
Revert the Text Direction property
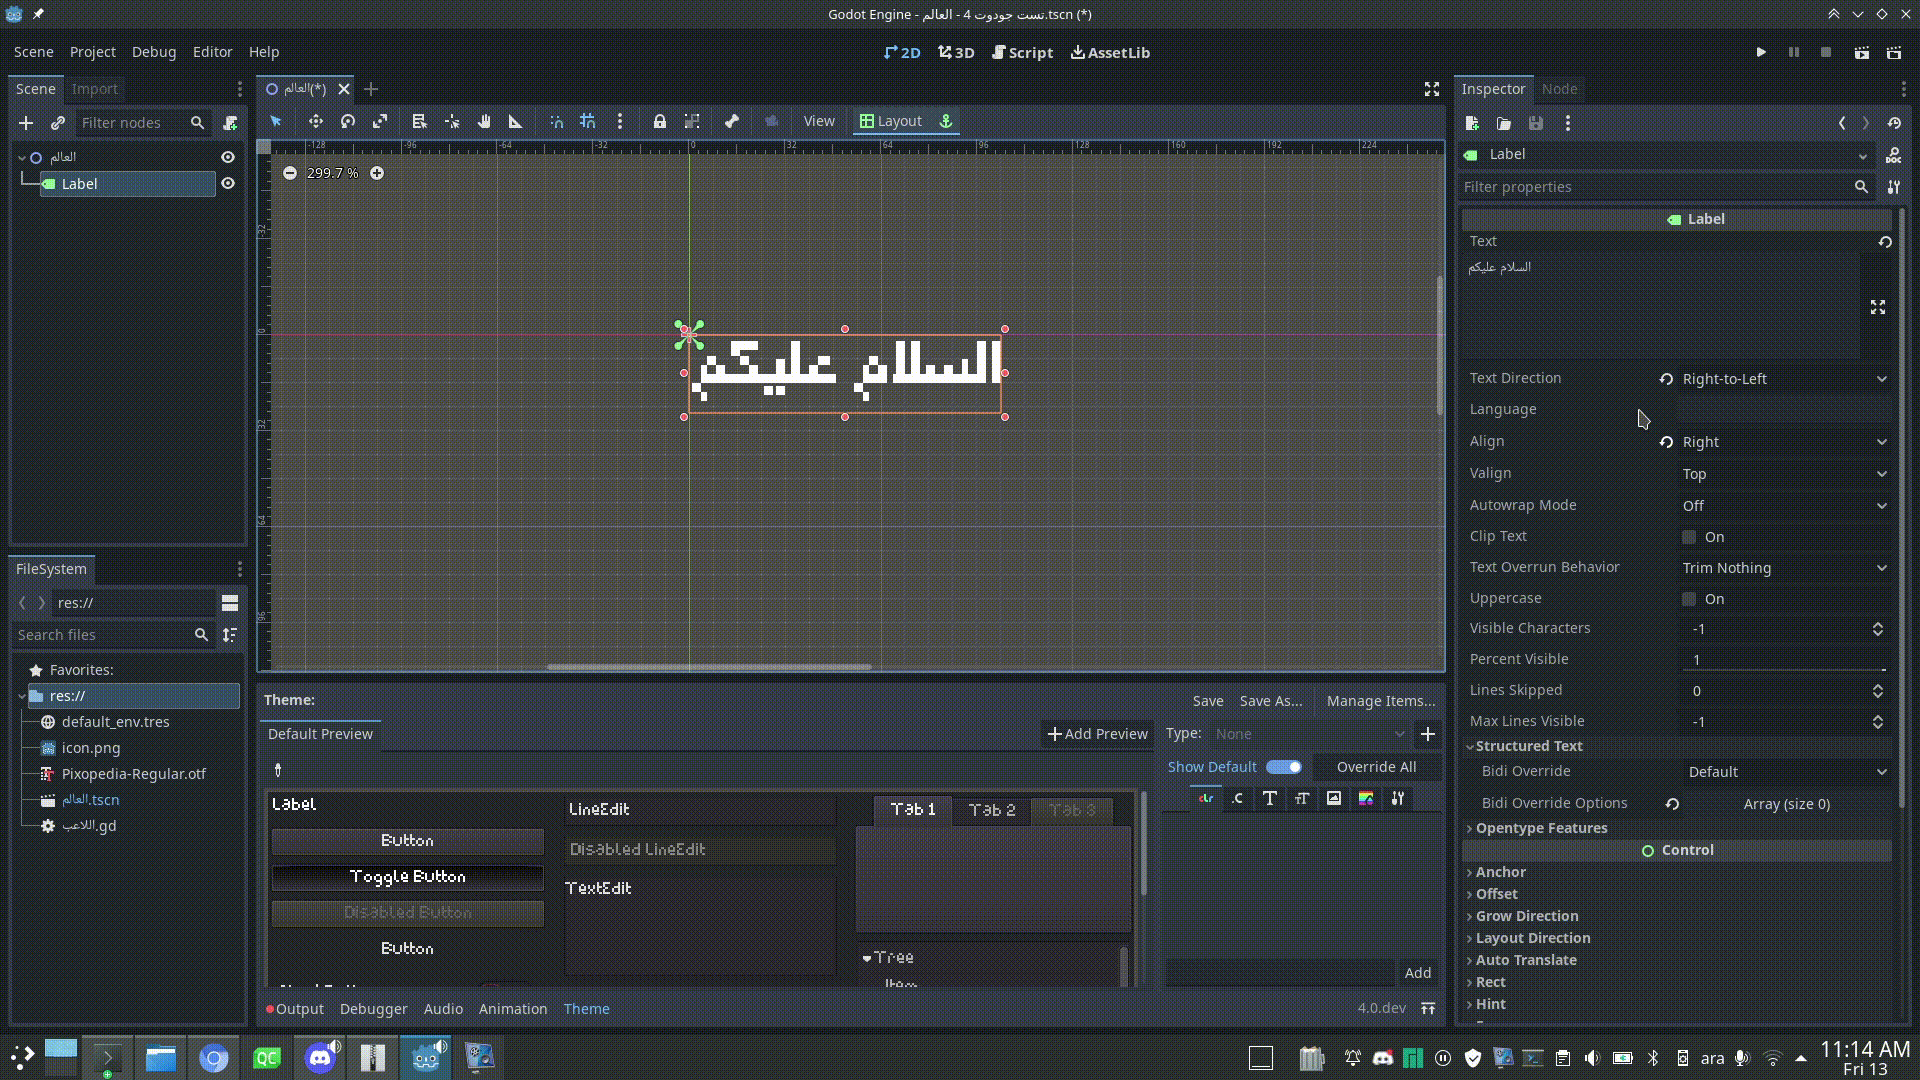click(1666, 379)
